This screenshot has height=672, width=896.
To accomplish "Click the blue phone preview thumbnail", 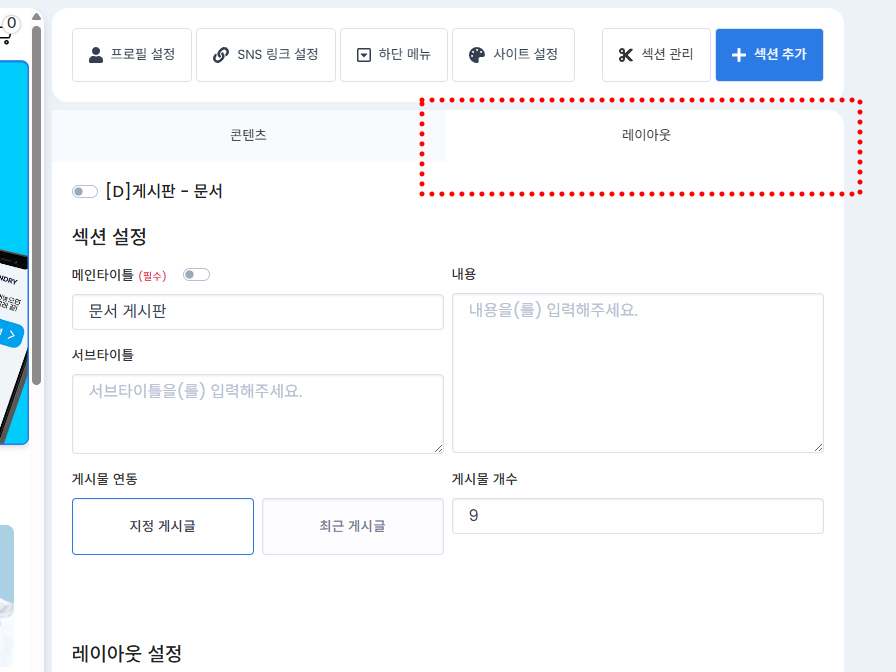I will tap(12, 250).
